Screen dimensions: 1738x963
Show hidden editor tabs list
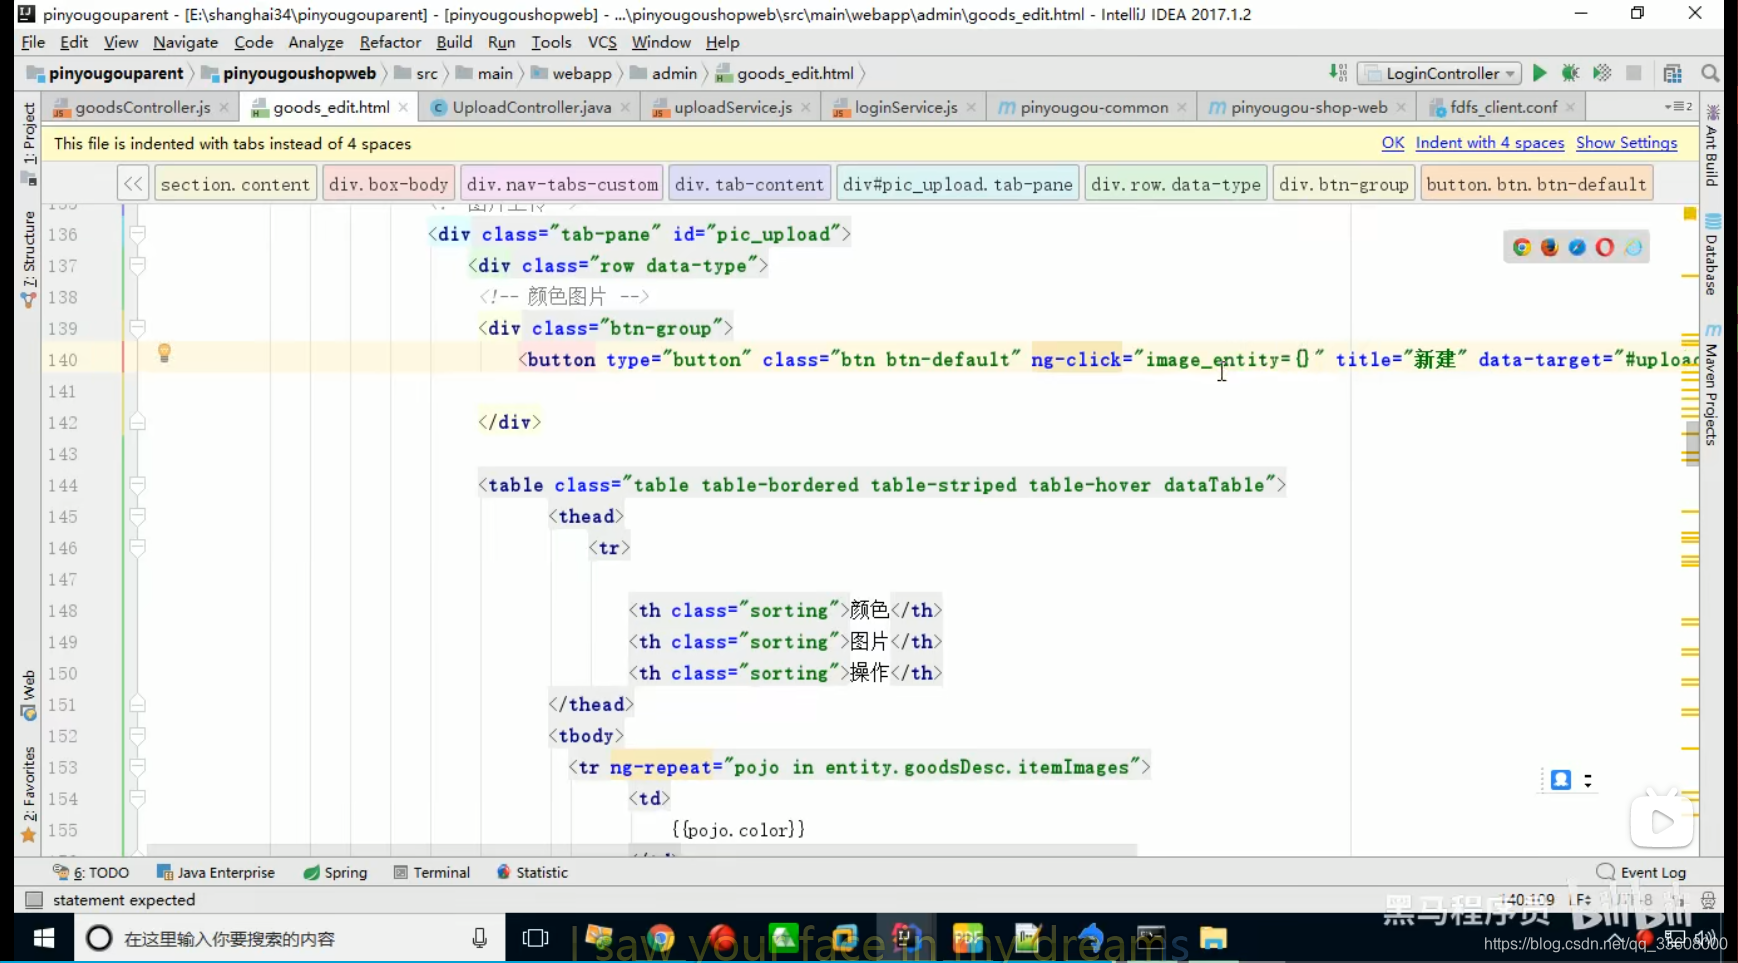point(1678,106)
